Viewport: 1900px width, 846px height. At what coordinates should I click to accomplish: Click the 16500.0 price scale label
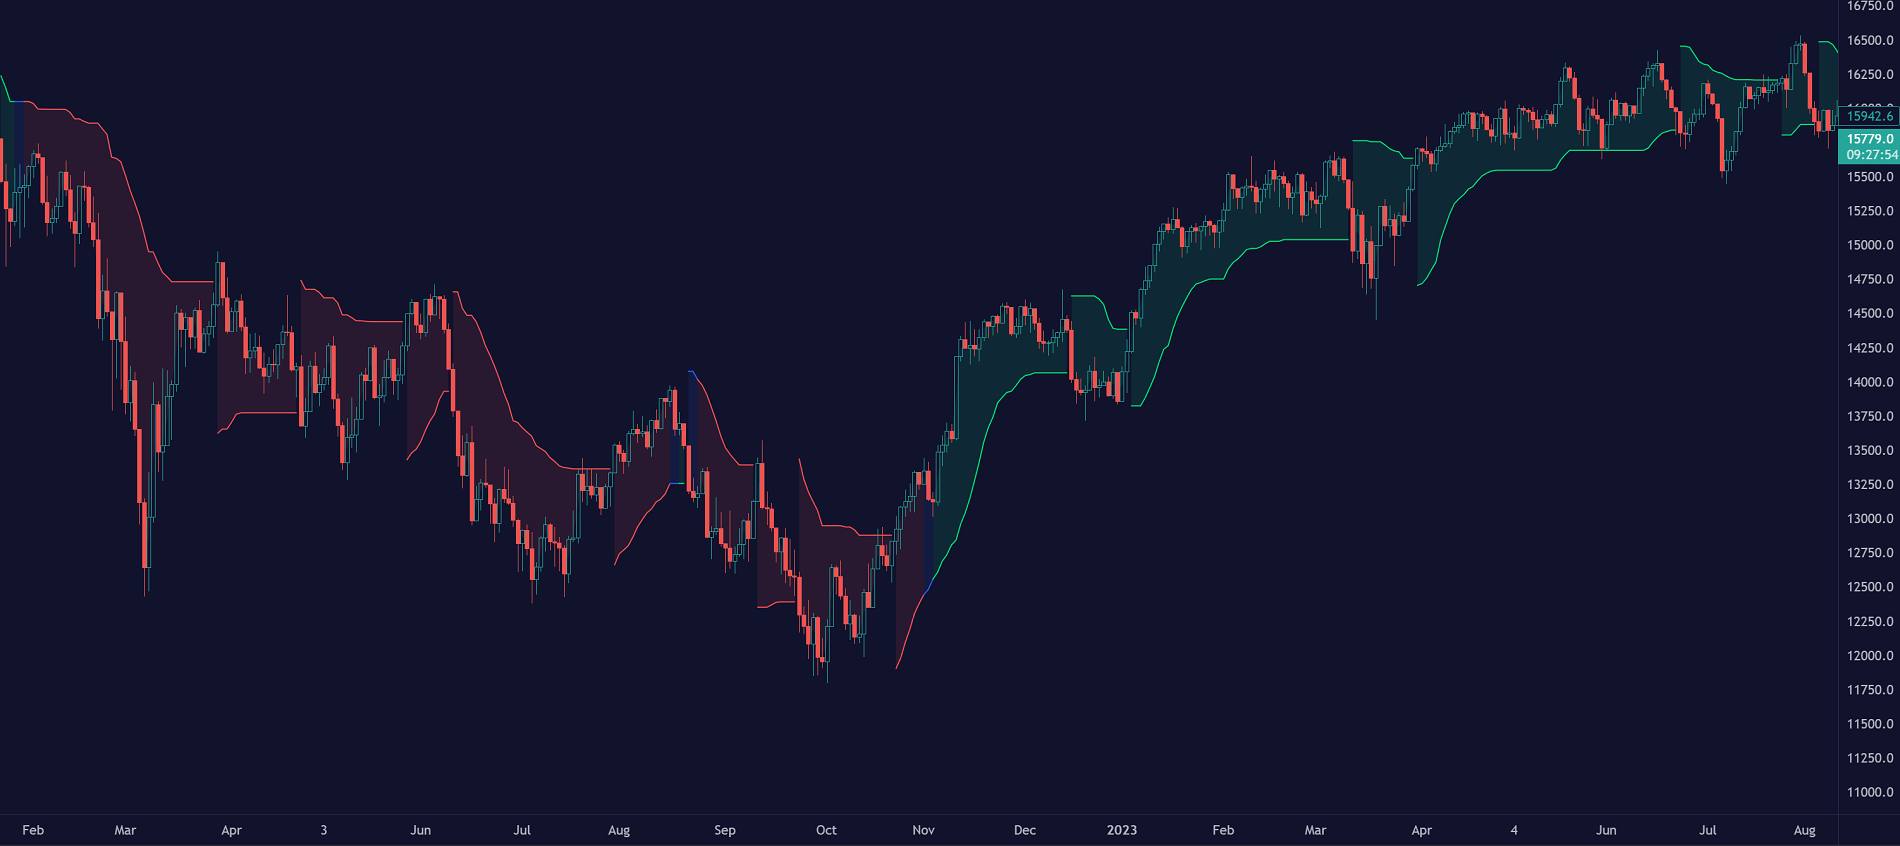click(1870, 41)
